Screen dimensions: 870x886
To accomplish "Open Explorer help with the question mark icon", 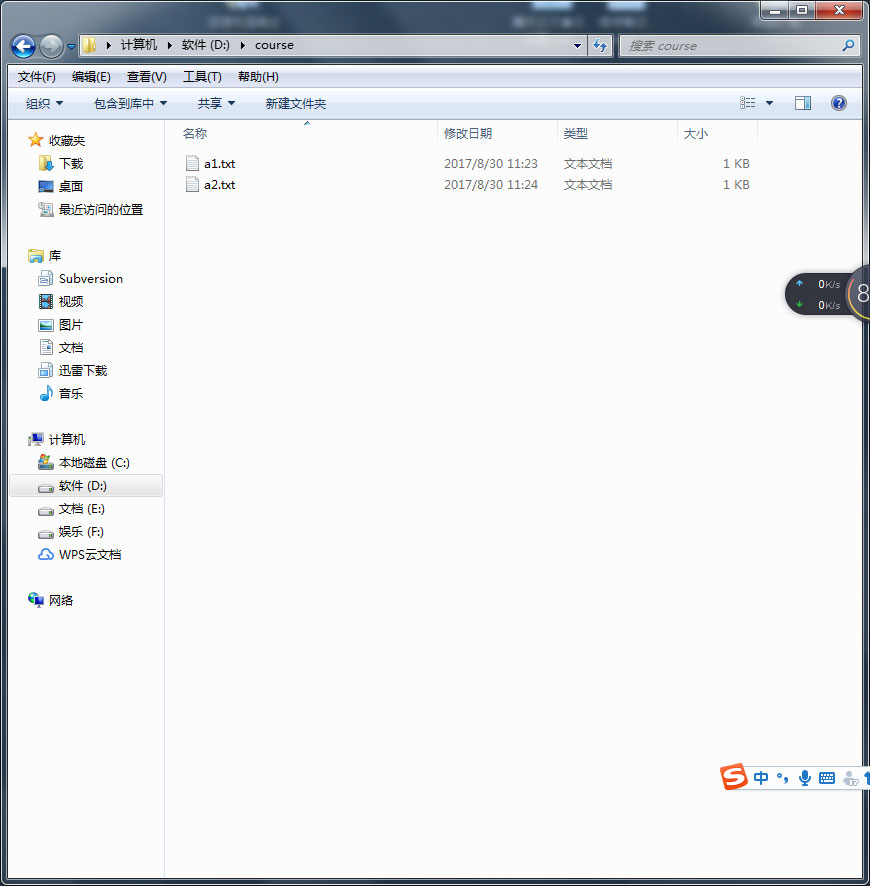I will point(838,102).
